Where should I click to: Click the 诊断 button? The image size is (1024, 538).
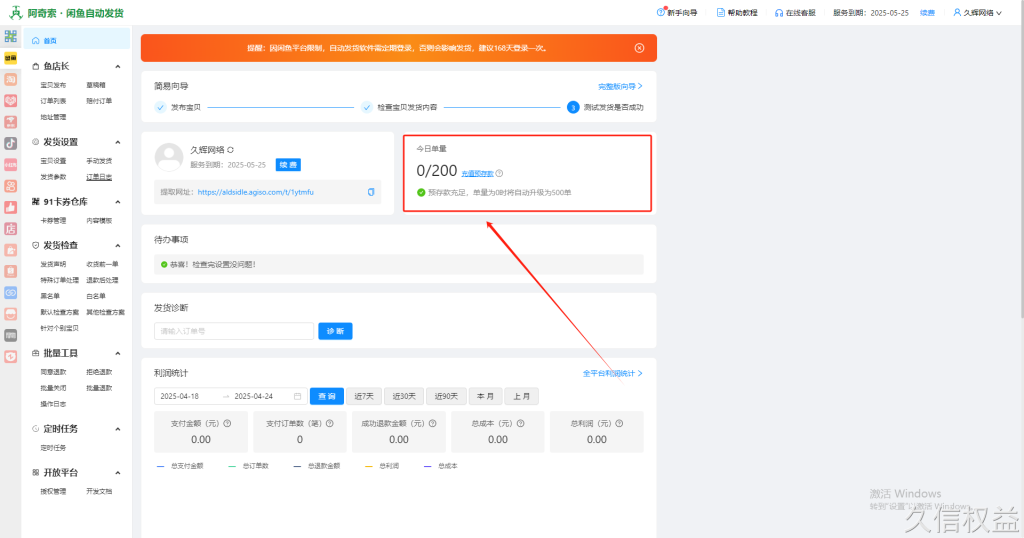pyautogui.click(x=336, y=331)
